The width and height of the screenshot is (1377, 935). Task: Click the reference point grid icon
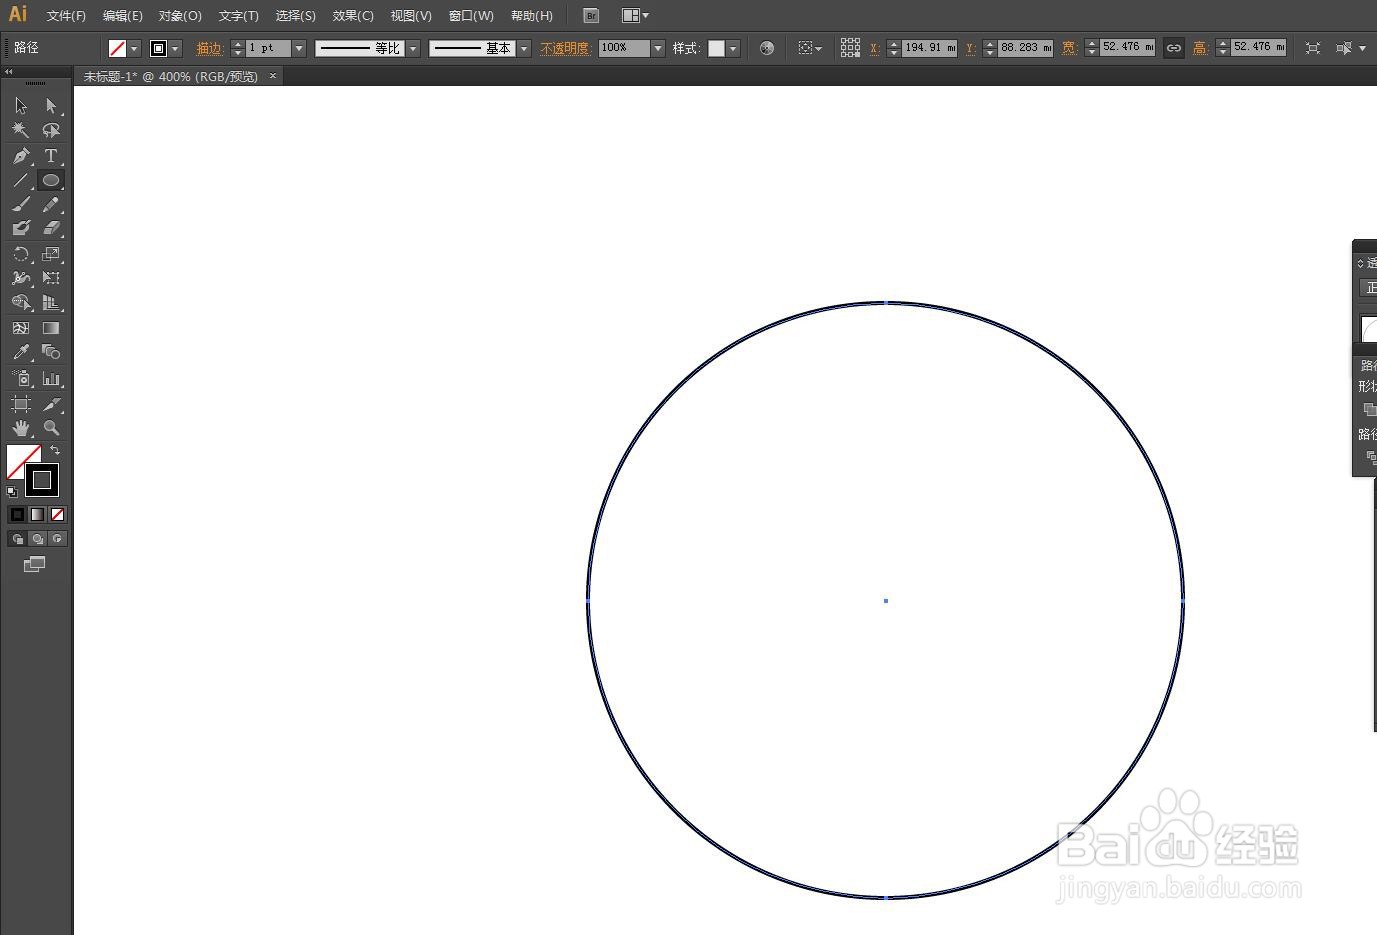(850, 48)
